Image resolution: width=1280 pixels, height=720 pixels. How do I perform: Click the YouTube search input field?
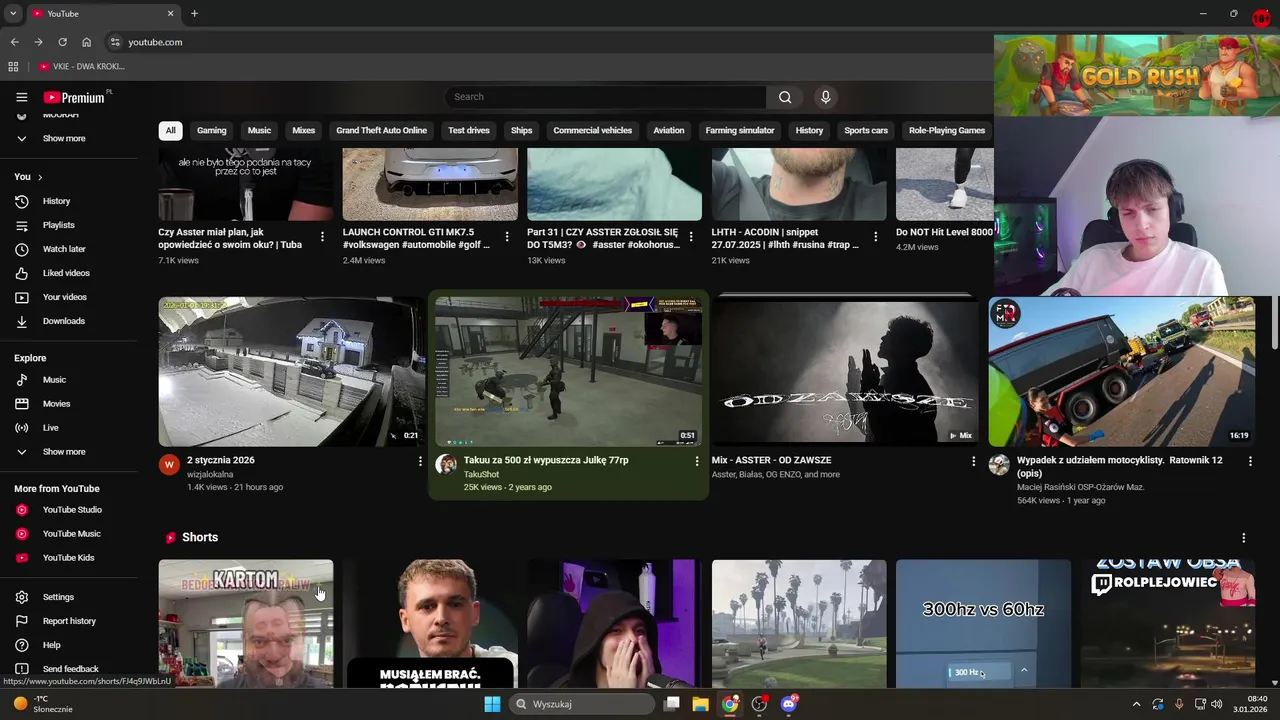pos(606,97)
